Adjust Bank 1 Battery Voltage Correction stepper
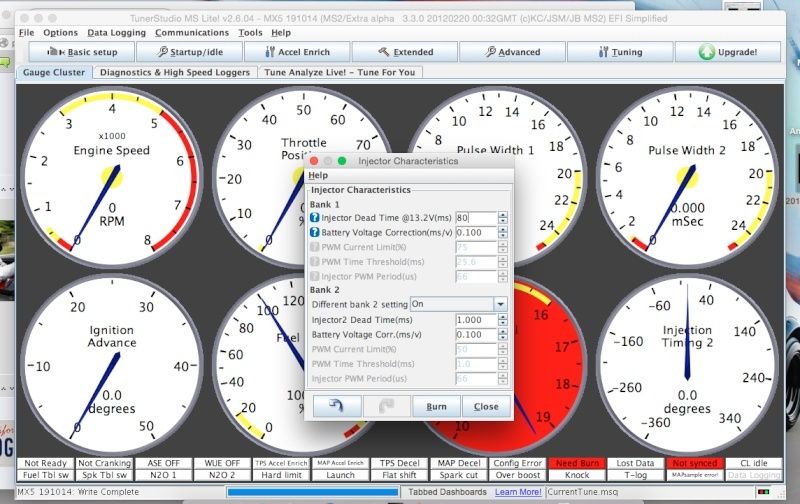The width and height of the screenshot is (800, 504). pyautogui.click(x=503, y=233)
